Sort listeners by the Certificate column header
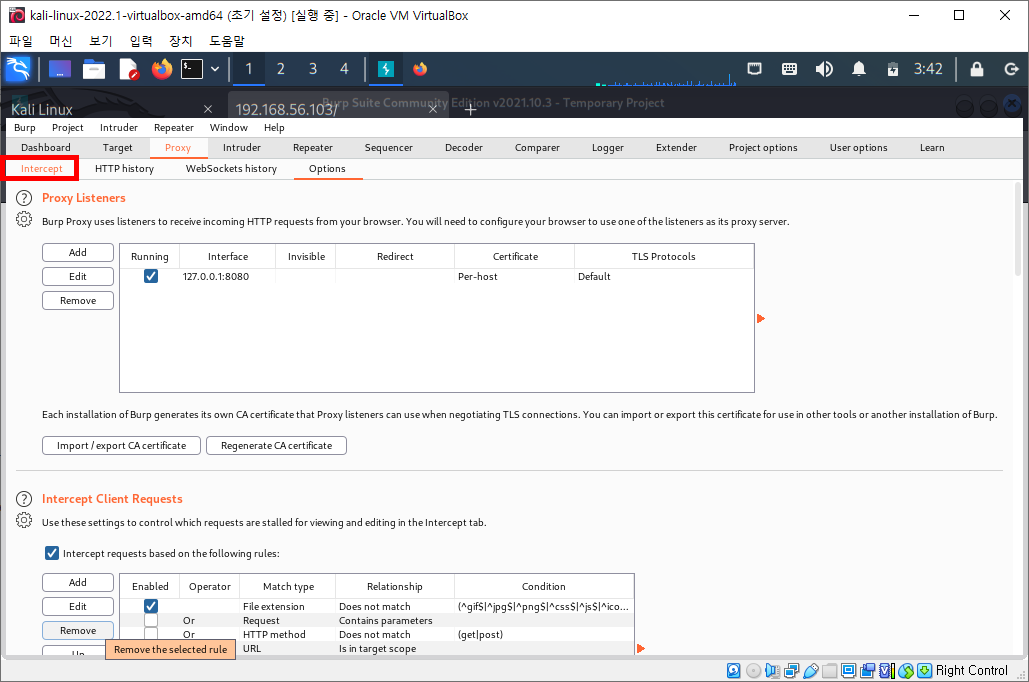Image resolution: width=1029 pixels, height=682 pixels. click(514, 257)
